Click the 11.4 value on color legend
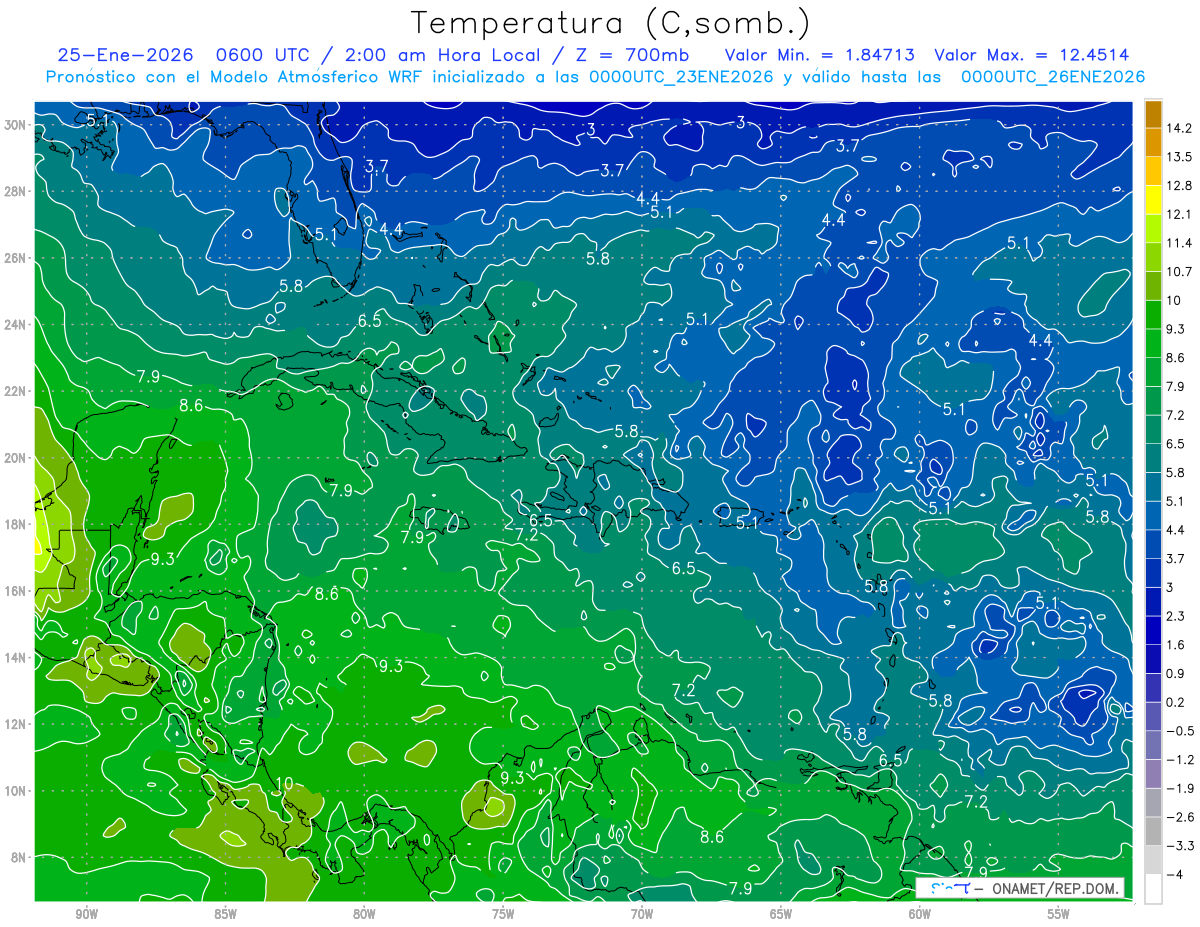1200x927 pixels. 1178,243
